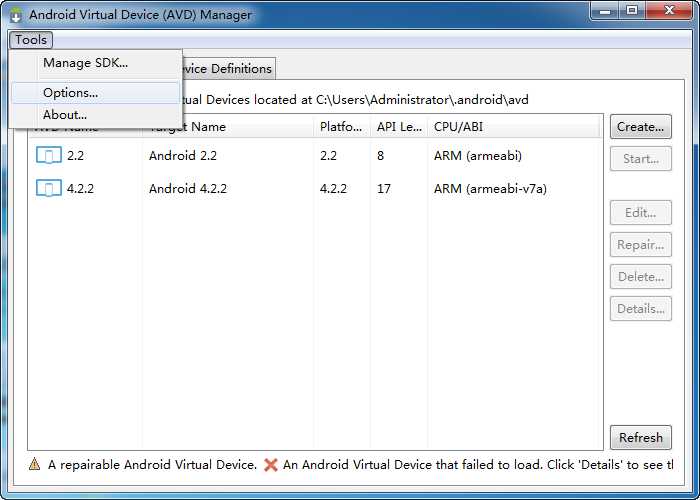Click the Delete... button
The height and width of the screenshot is (500, 700).
(x=641, y=277)
